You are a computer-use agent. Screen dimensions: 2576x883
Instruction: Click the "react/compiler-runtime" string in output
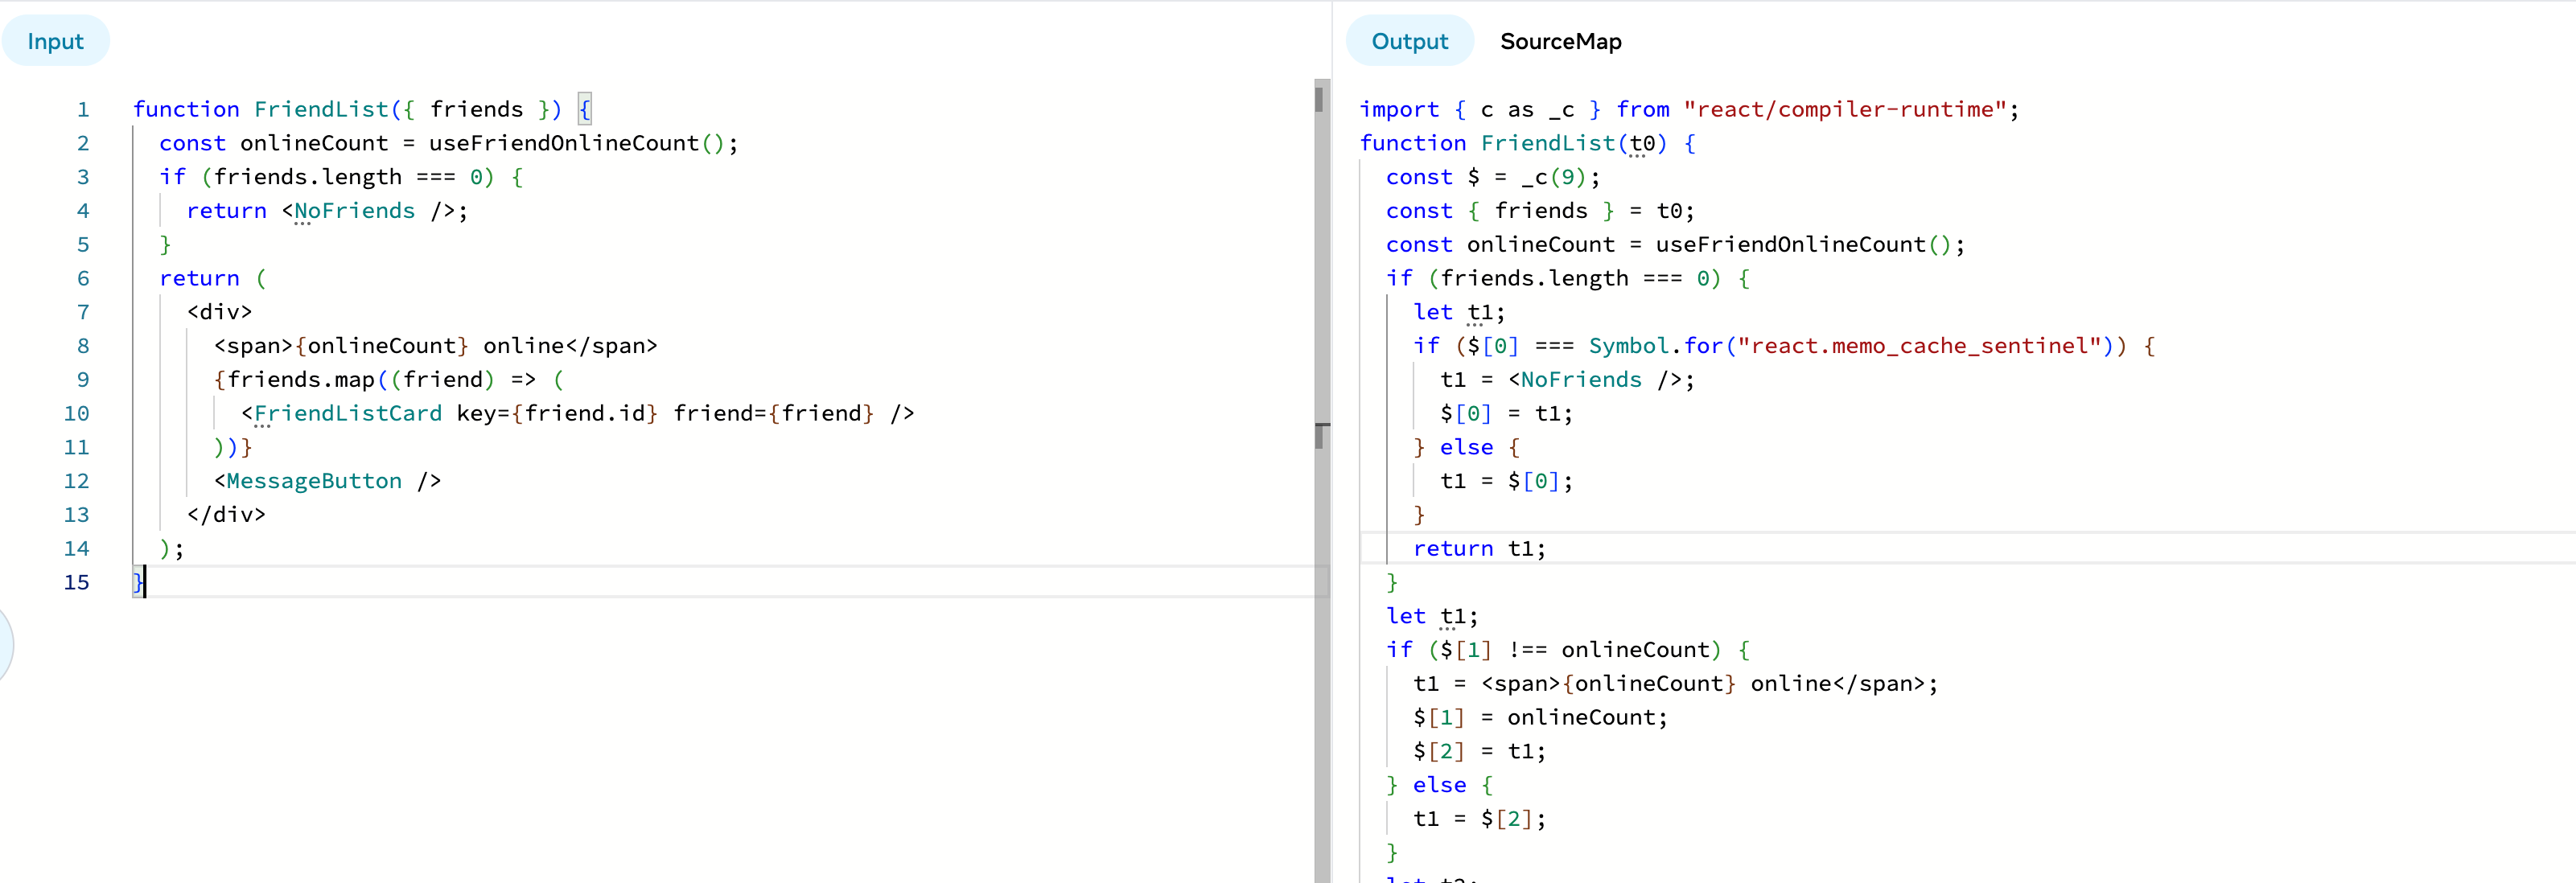coord(1845,109)
